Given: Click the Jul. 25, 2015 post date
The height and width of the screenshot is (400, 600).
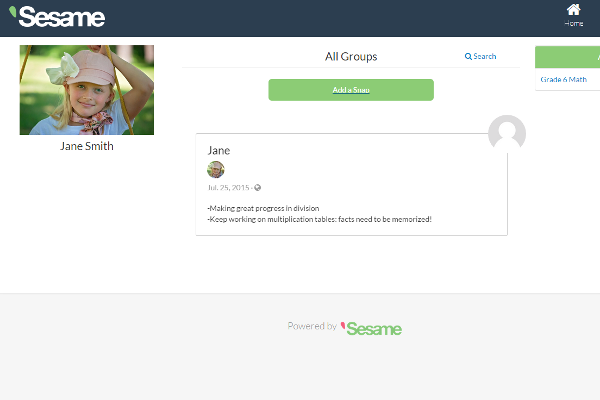Looking at the screenshot, I should (x=228, y=188).
